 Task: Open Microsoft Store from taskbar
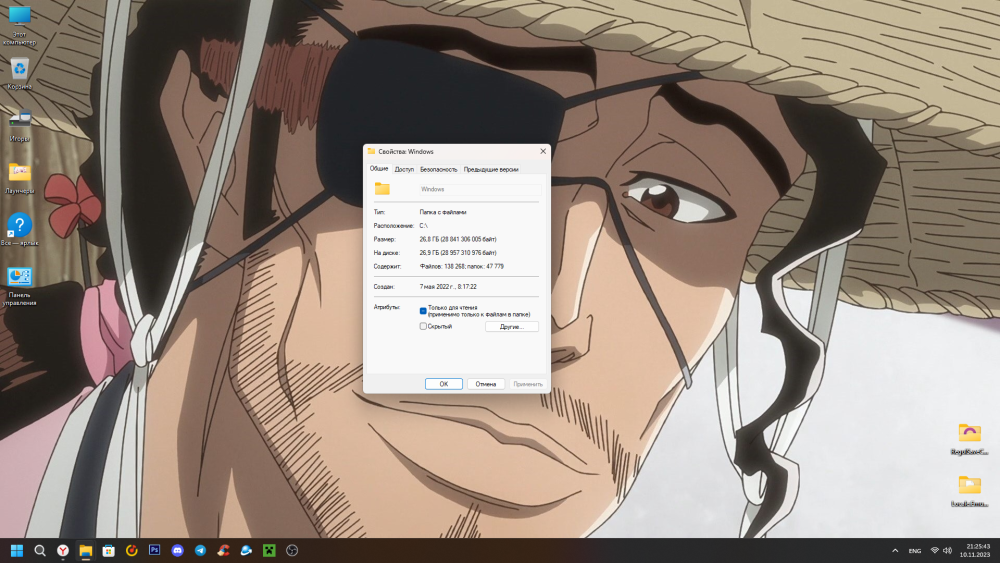coord(108,550)
